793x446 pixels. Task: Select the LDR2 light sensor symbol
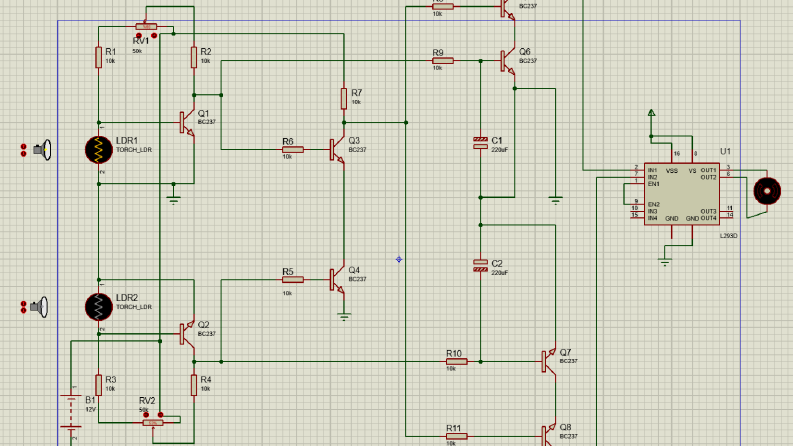[99, 307]
